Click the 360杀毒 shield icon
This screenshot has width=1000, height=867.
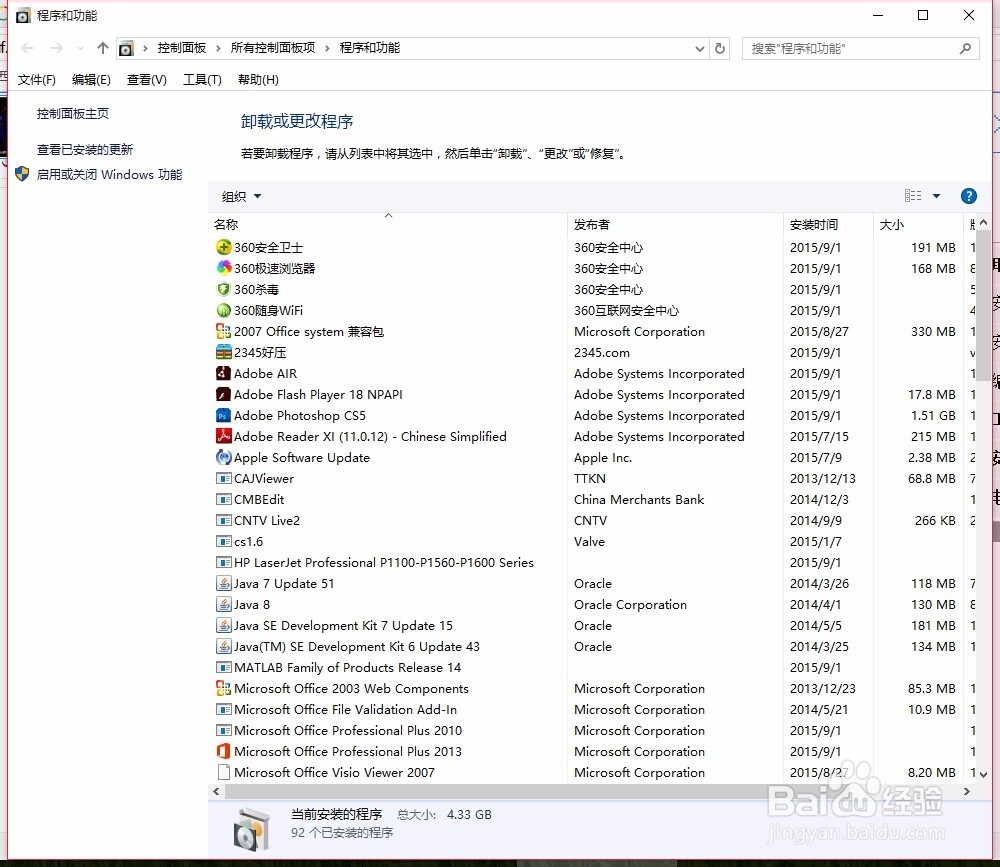(223, 289)
